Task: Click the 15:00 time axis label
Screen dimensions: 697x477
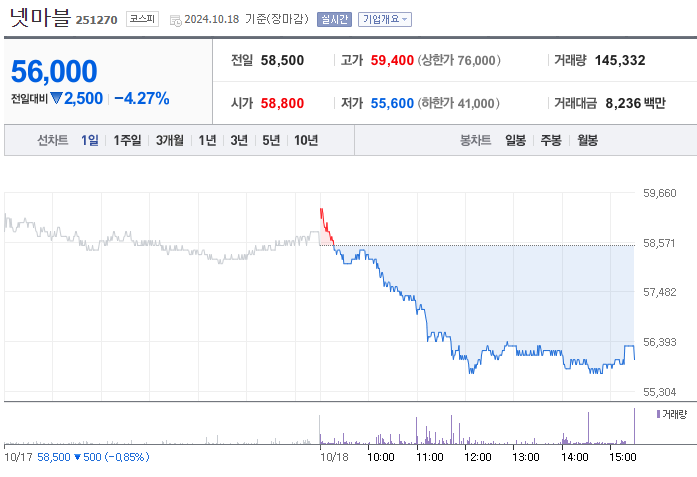Action: point(623,457)
